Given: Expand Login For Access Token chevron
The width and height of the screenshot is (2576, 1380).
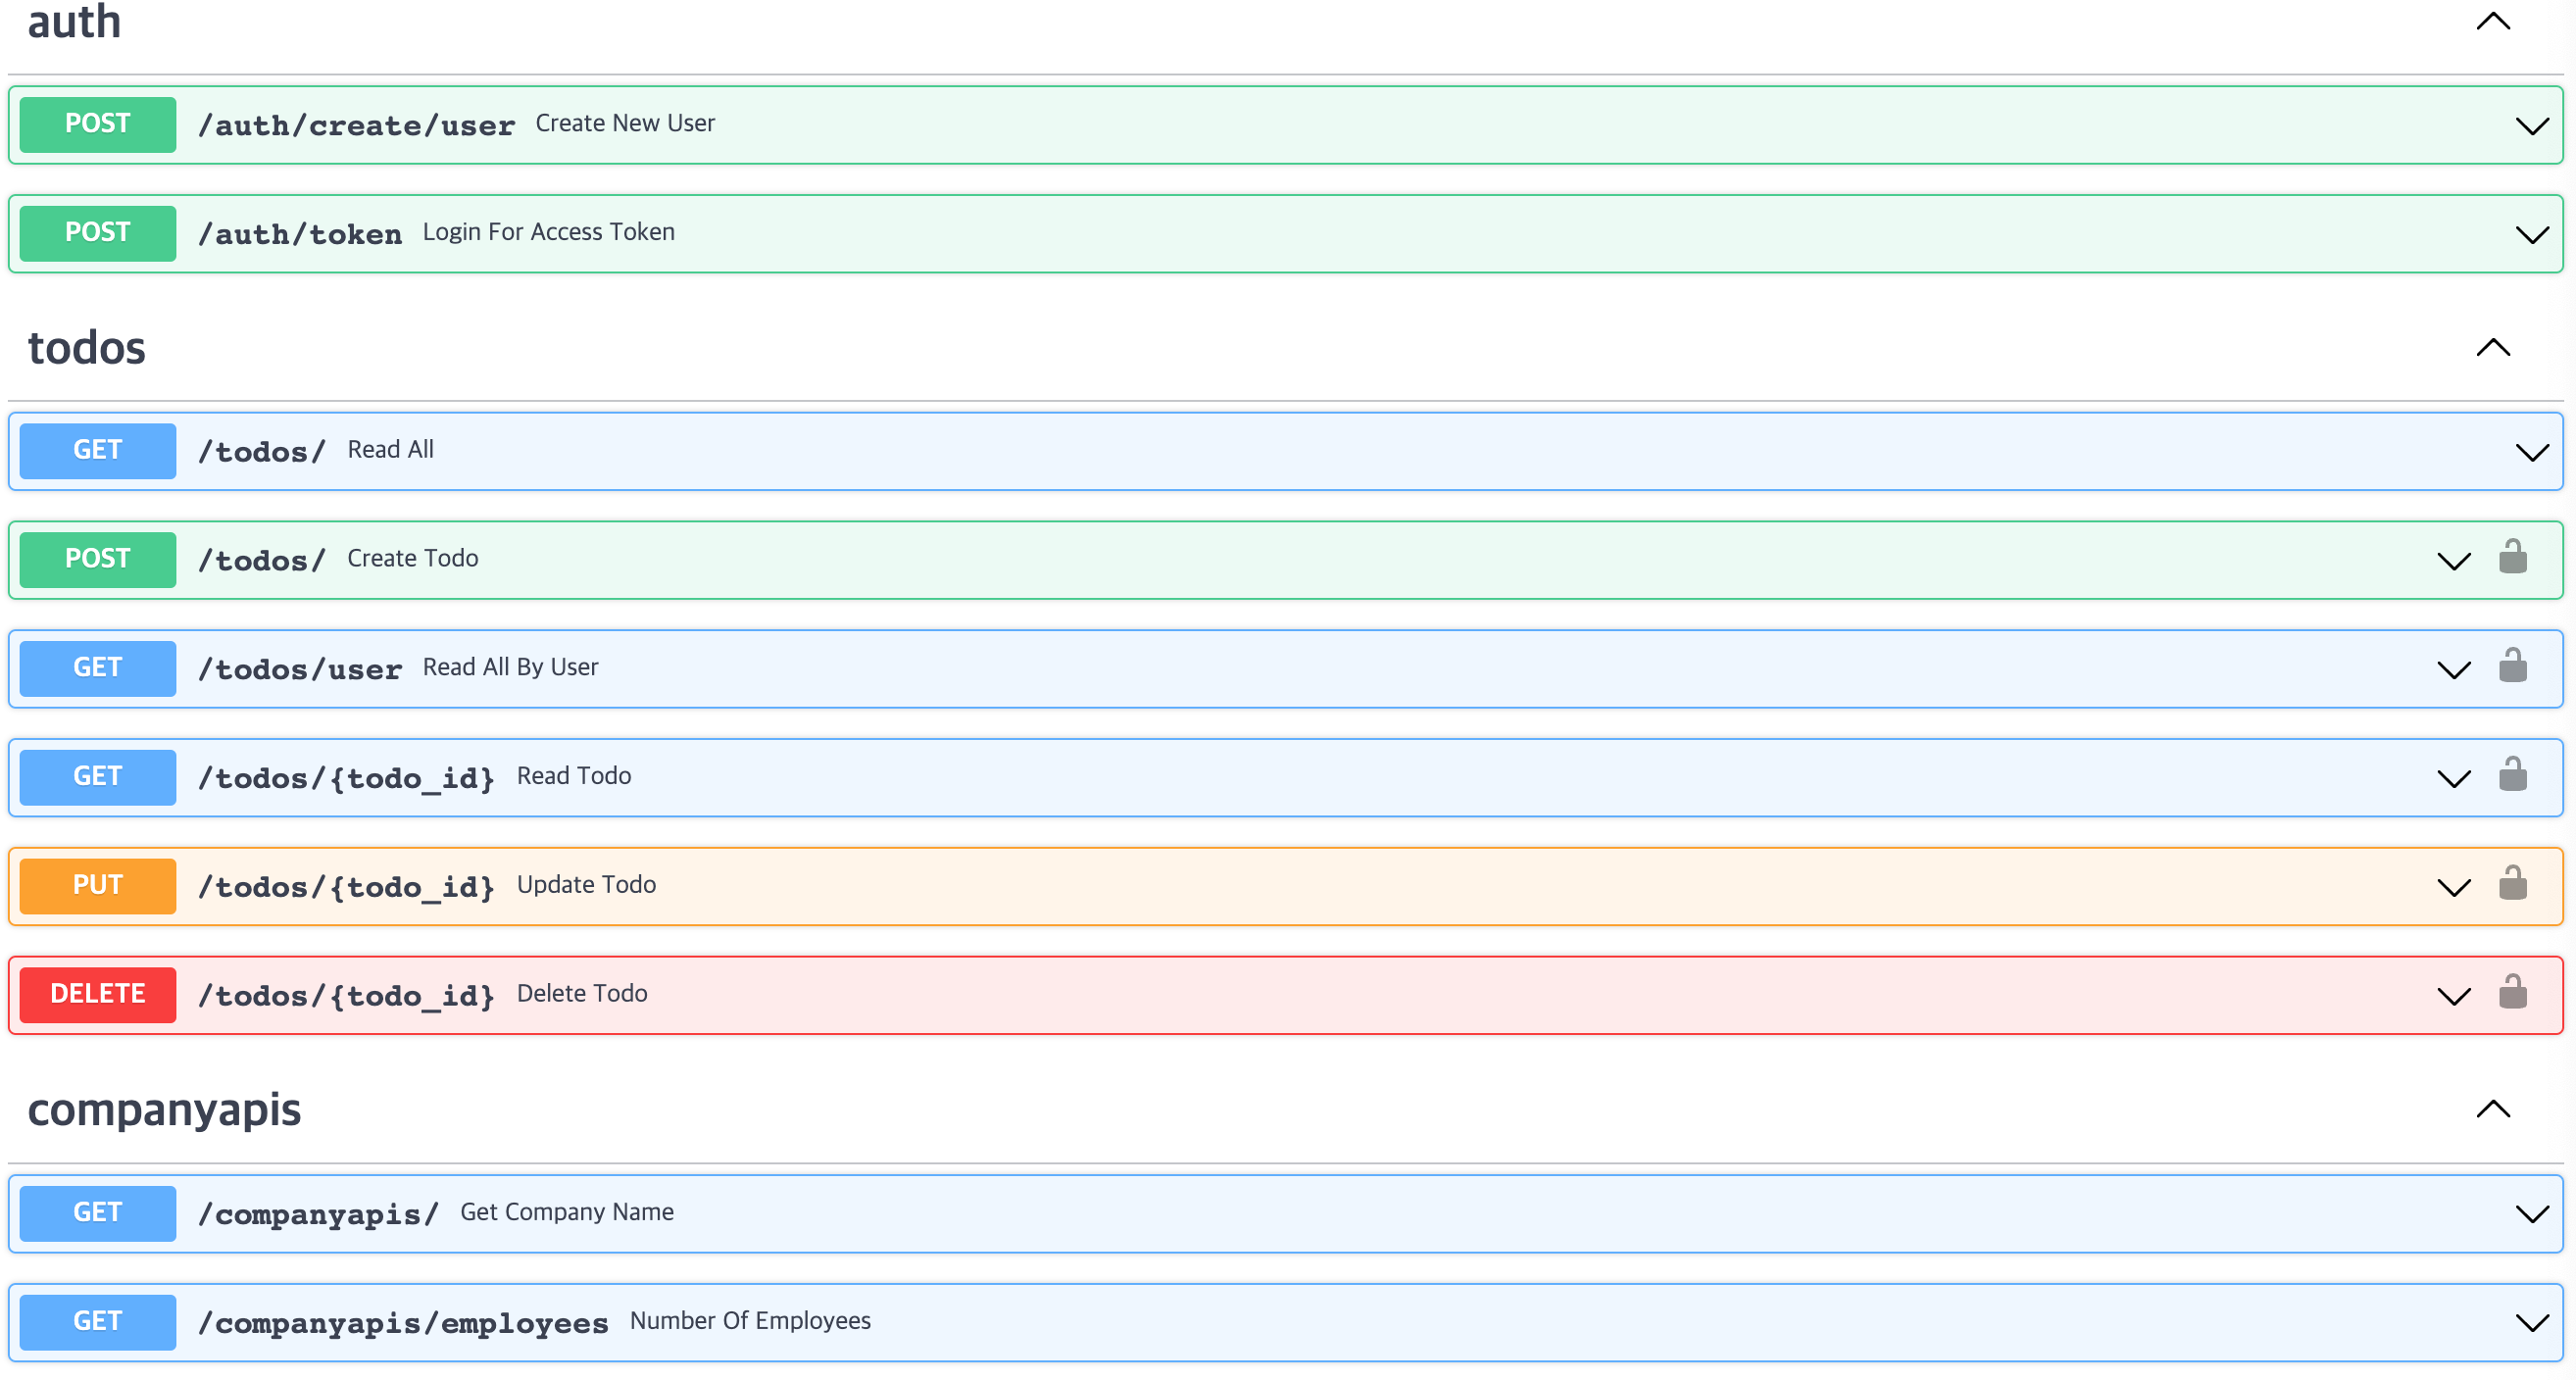Looking at the screenshot, I should [2532, 235].
